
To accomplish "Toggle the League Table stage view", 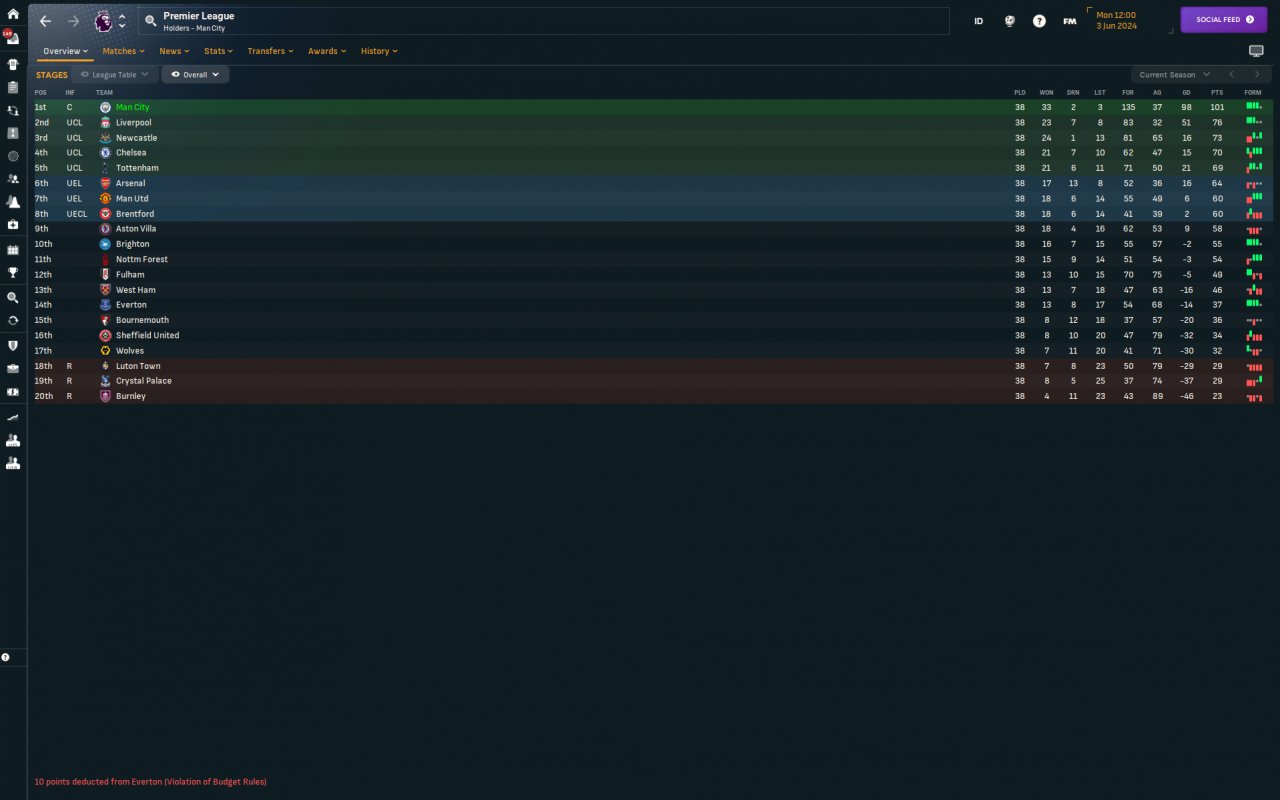I will coord(114,74).
